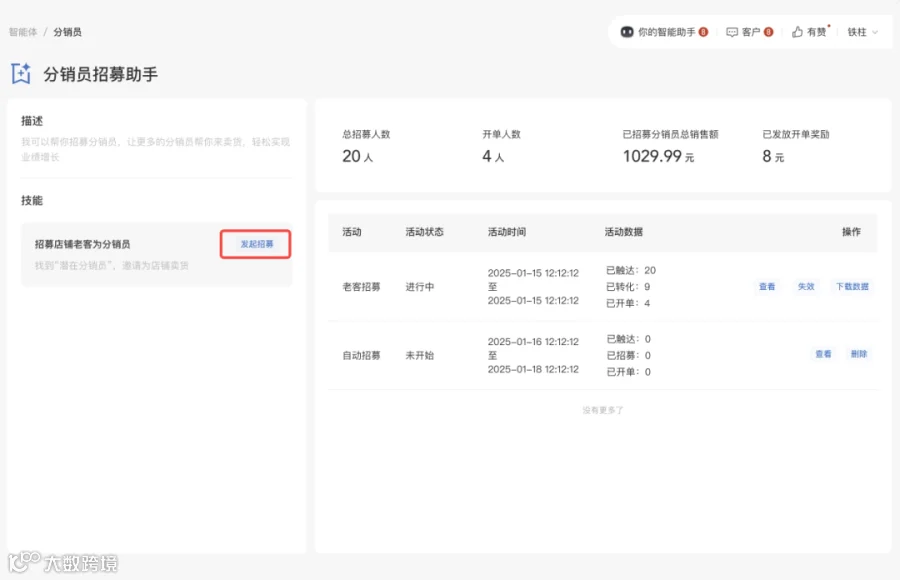Select the 分销员 breadcrumb item

(x=67, y=32)
